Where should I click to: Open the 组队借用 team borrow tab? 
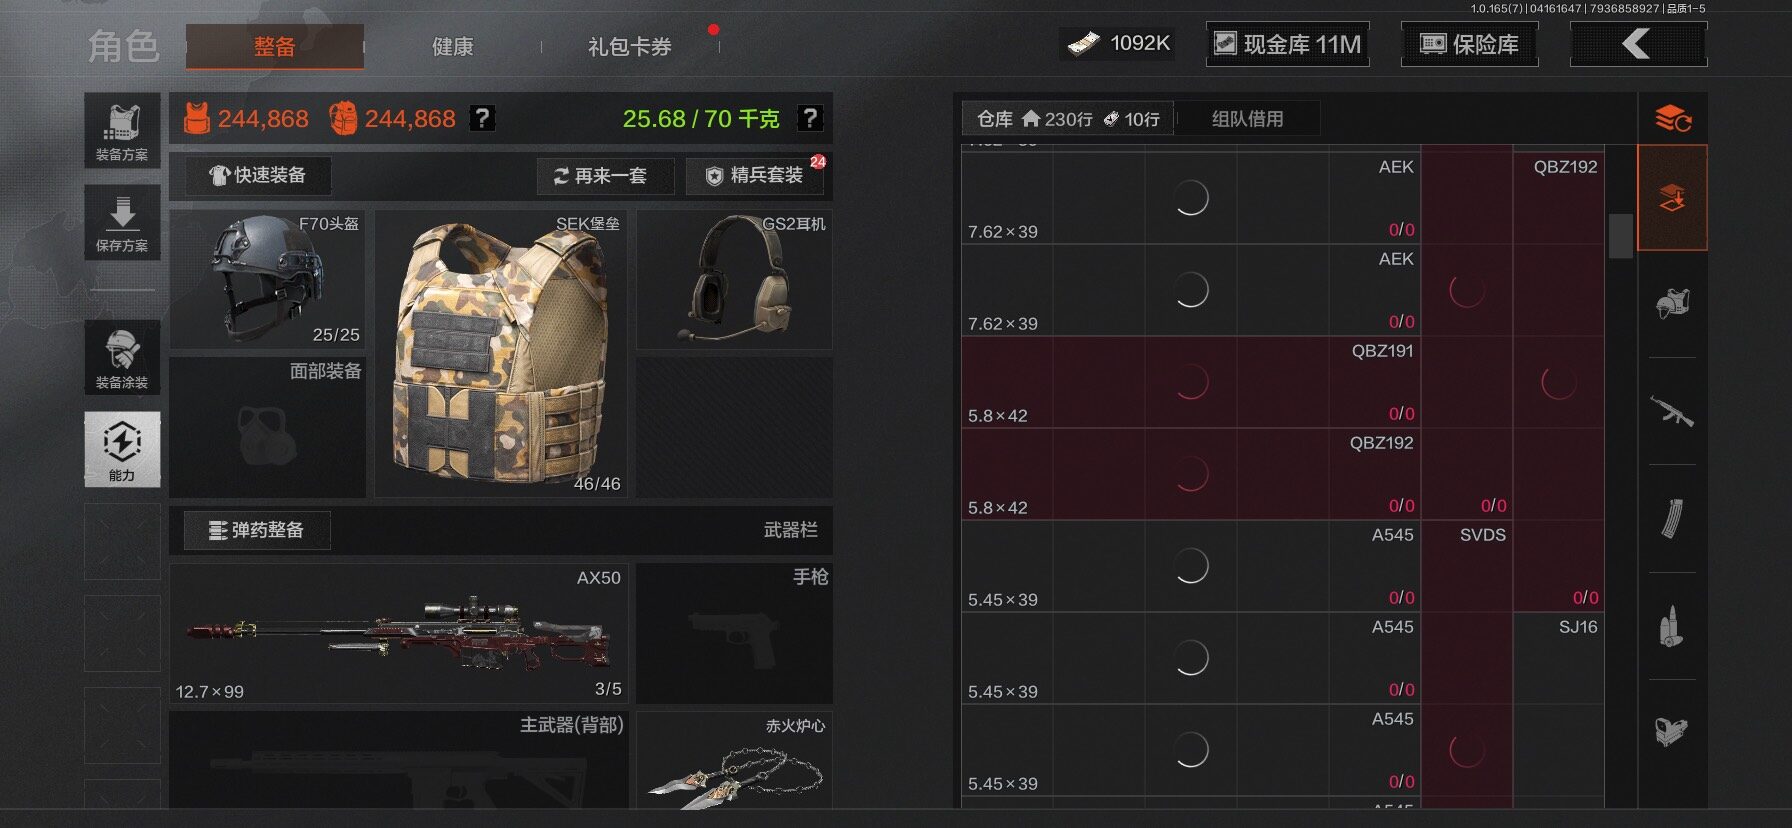[1247, 119]
